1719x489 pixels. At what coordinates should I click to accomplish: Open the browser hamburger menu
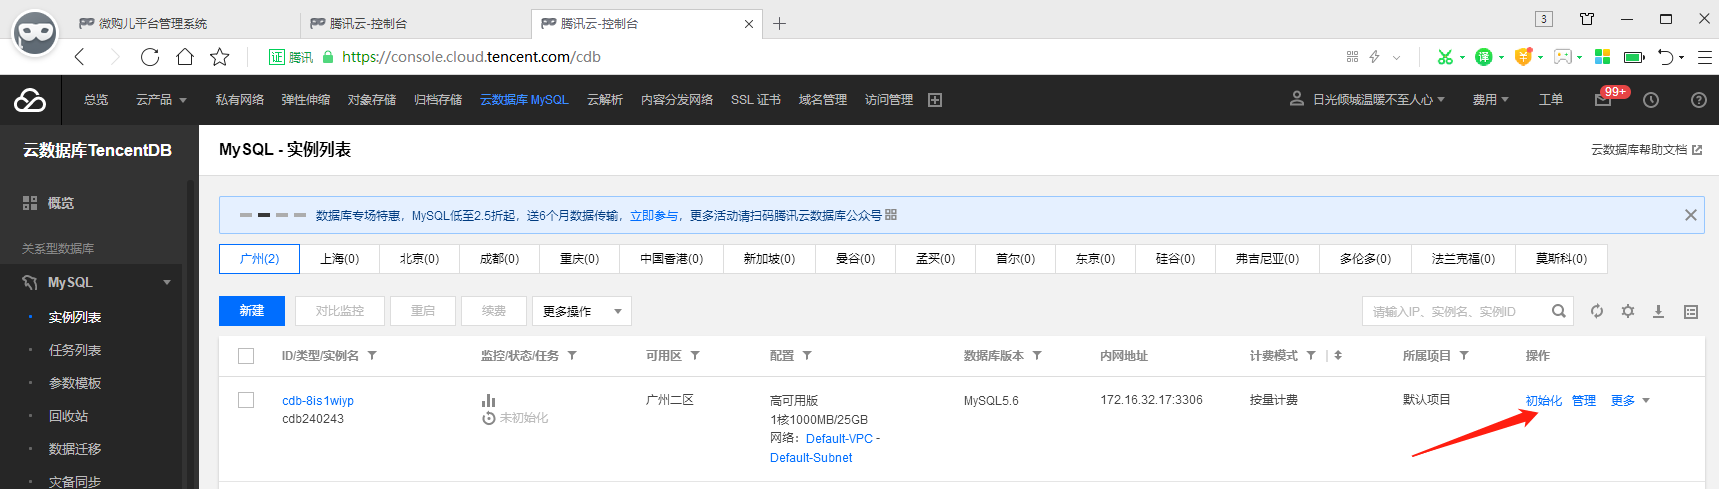1704,57
